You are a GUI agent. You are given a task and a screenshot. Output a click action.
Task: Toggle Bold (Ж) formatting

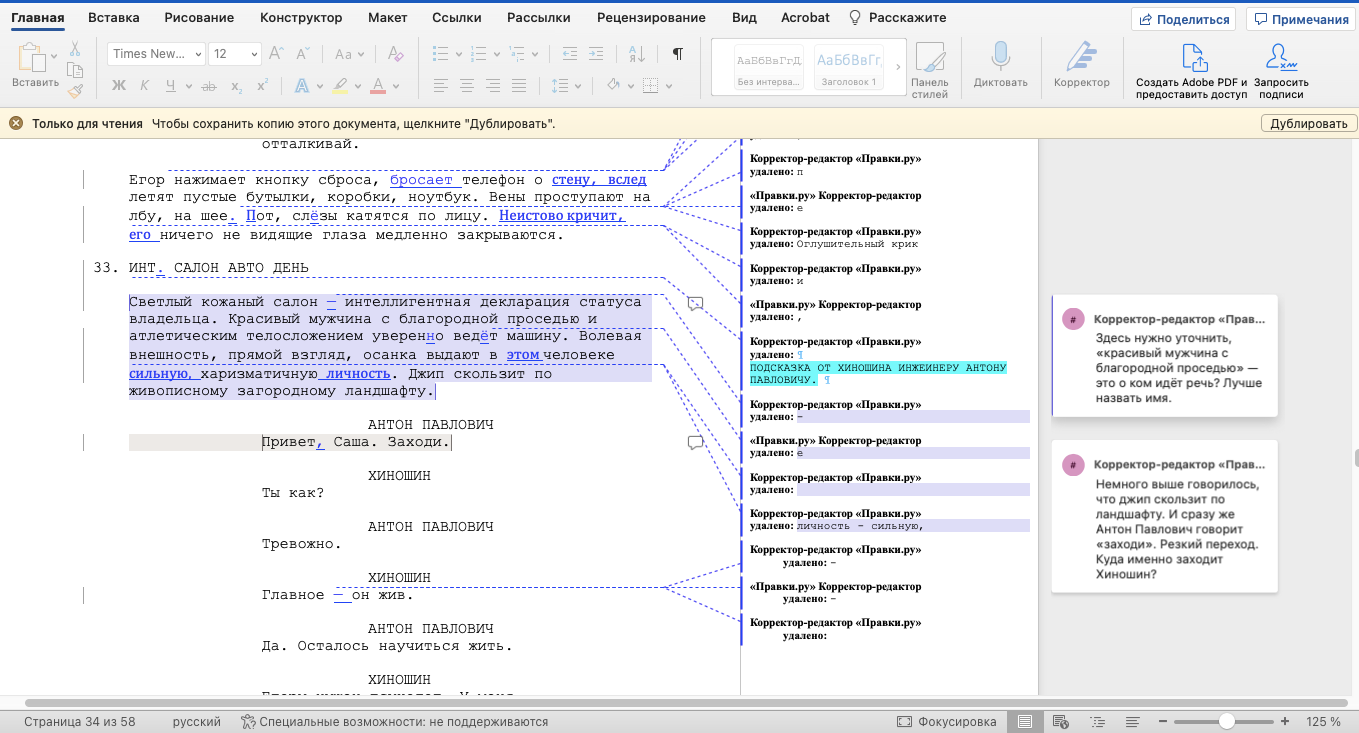pyautogui.click(x=119, y=86)
